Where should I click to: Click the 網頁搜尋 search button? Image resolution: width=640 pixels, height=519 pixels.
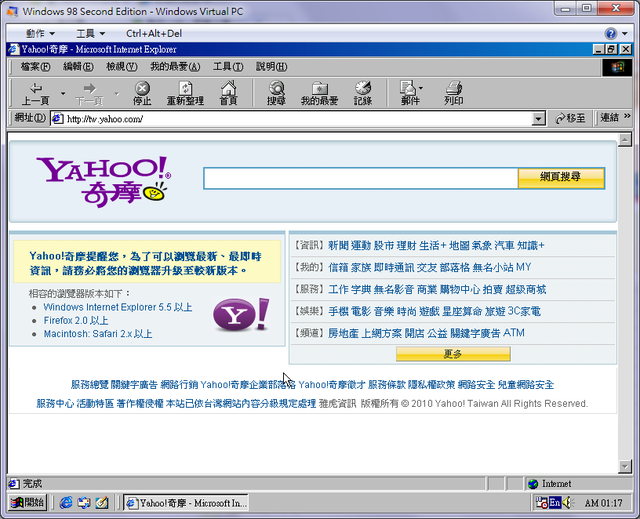click(561, 178)
